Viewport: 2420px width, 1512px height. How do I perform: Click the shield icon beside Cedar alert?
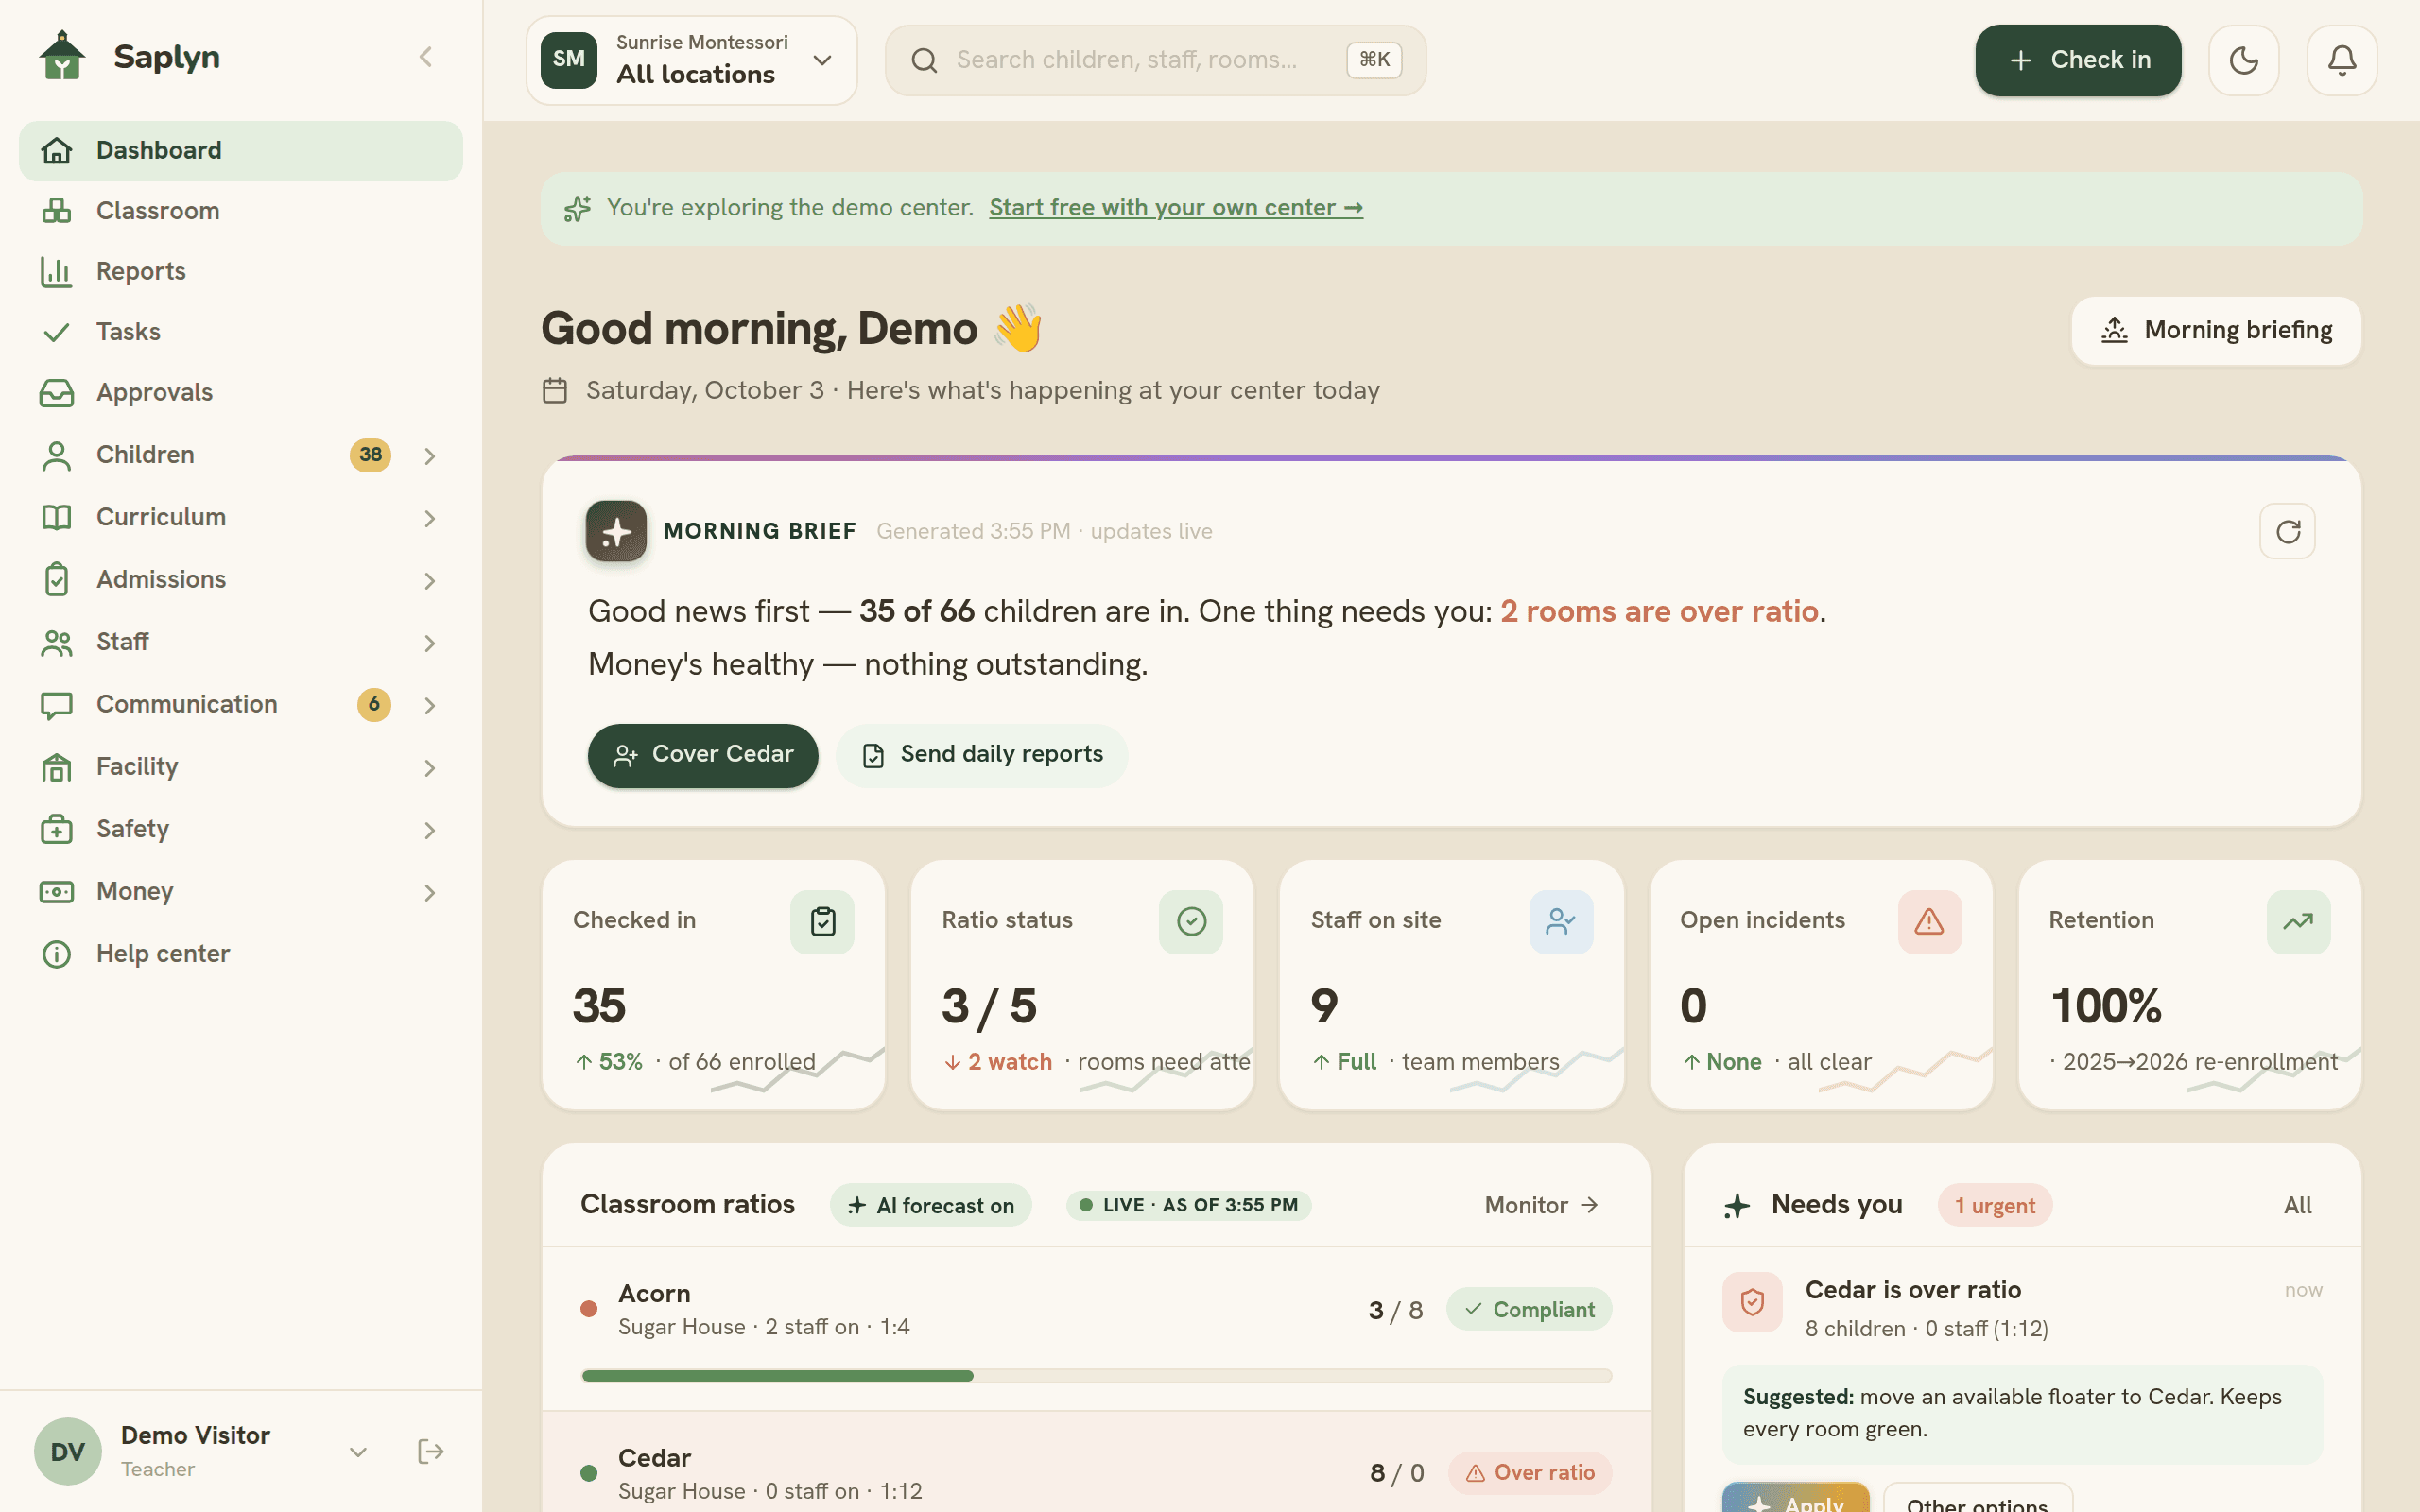tap(1752, 1302)
